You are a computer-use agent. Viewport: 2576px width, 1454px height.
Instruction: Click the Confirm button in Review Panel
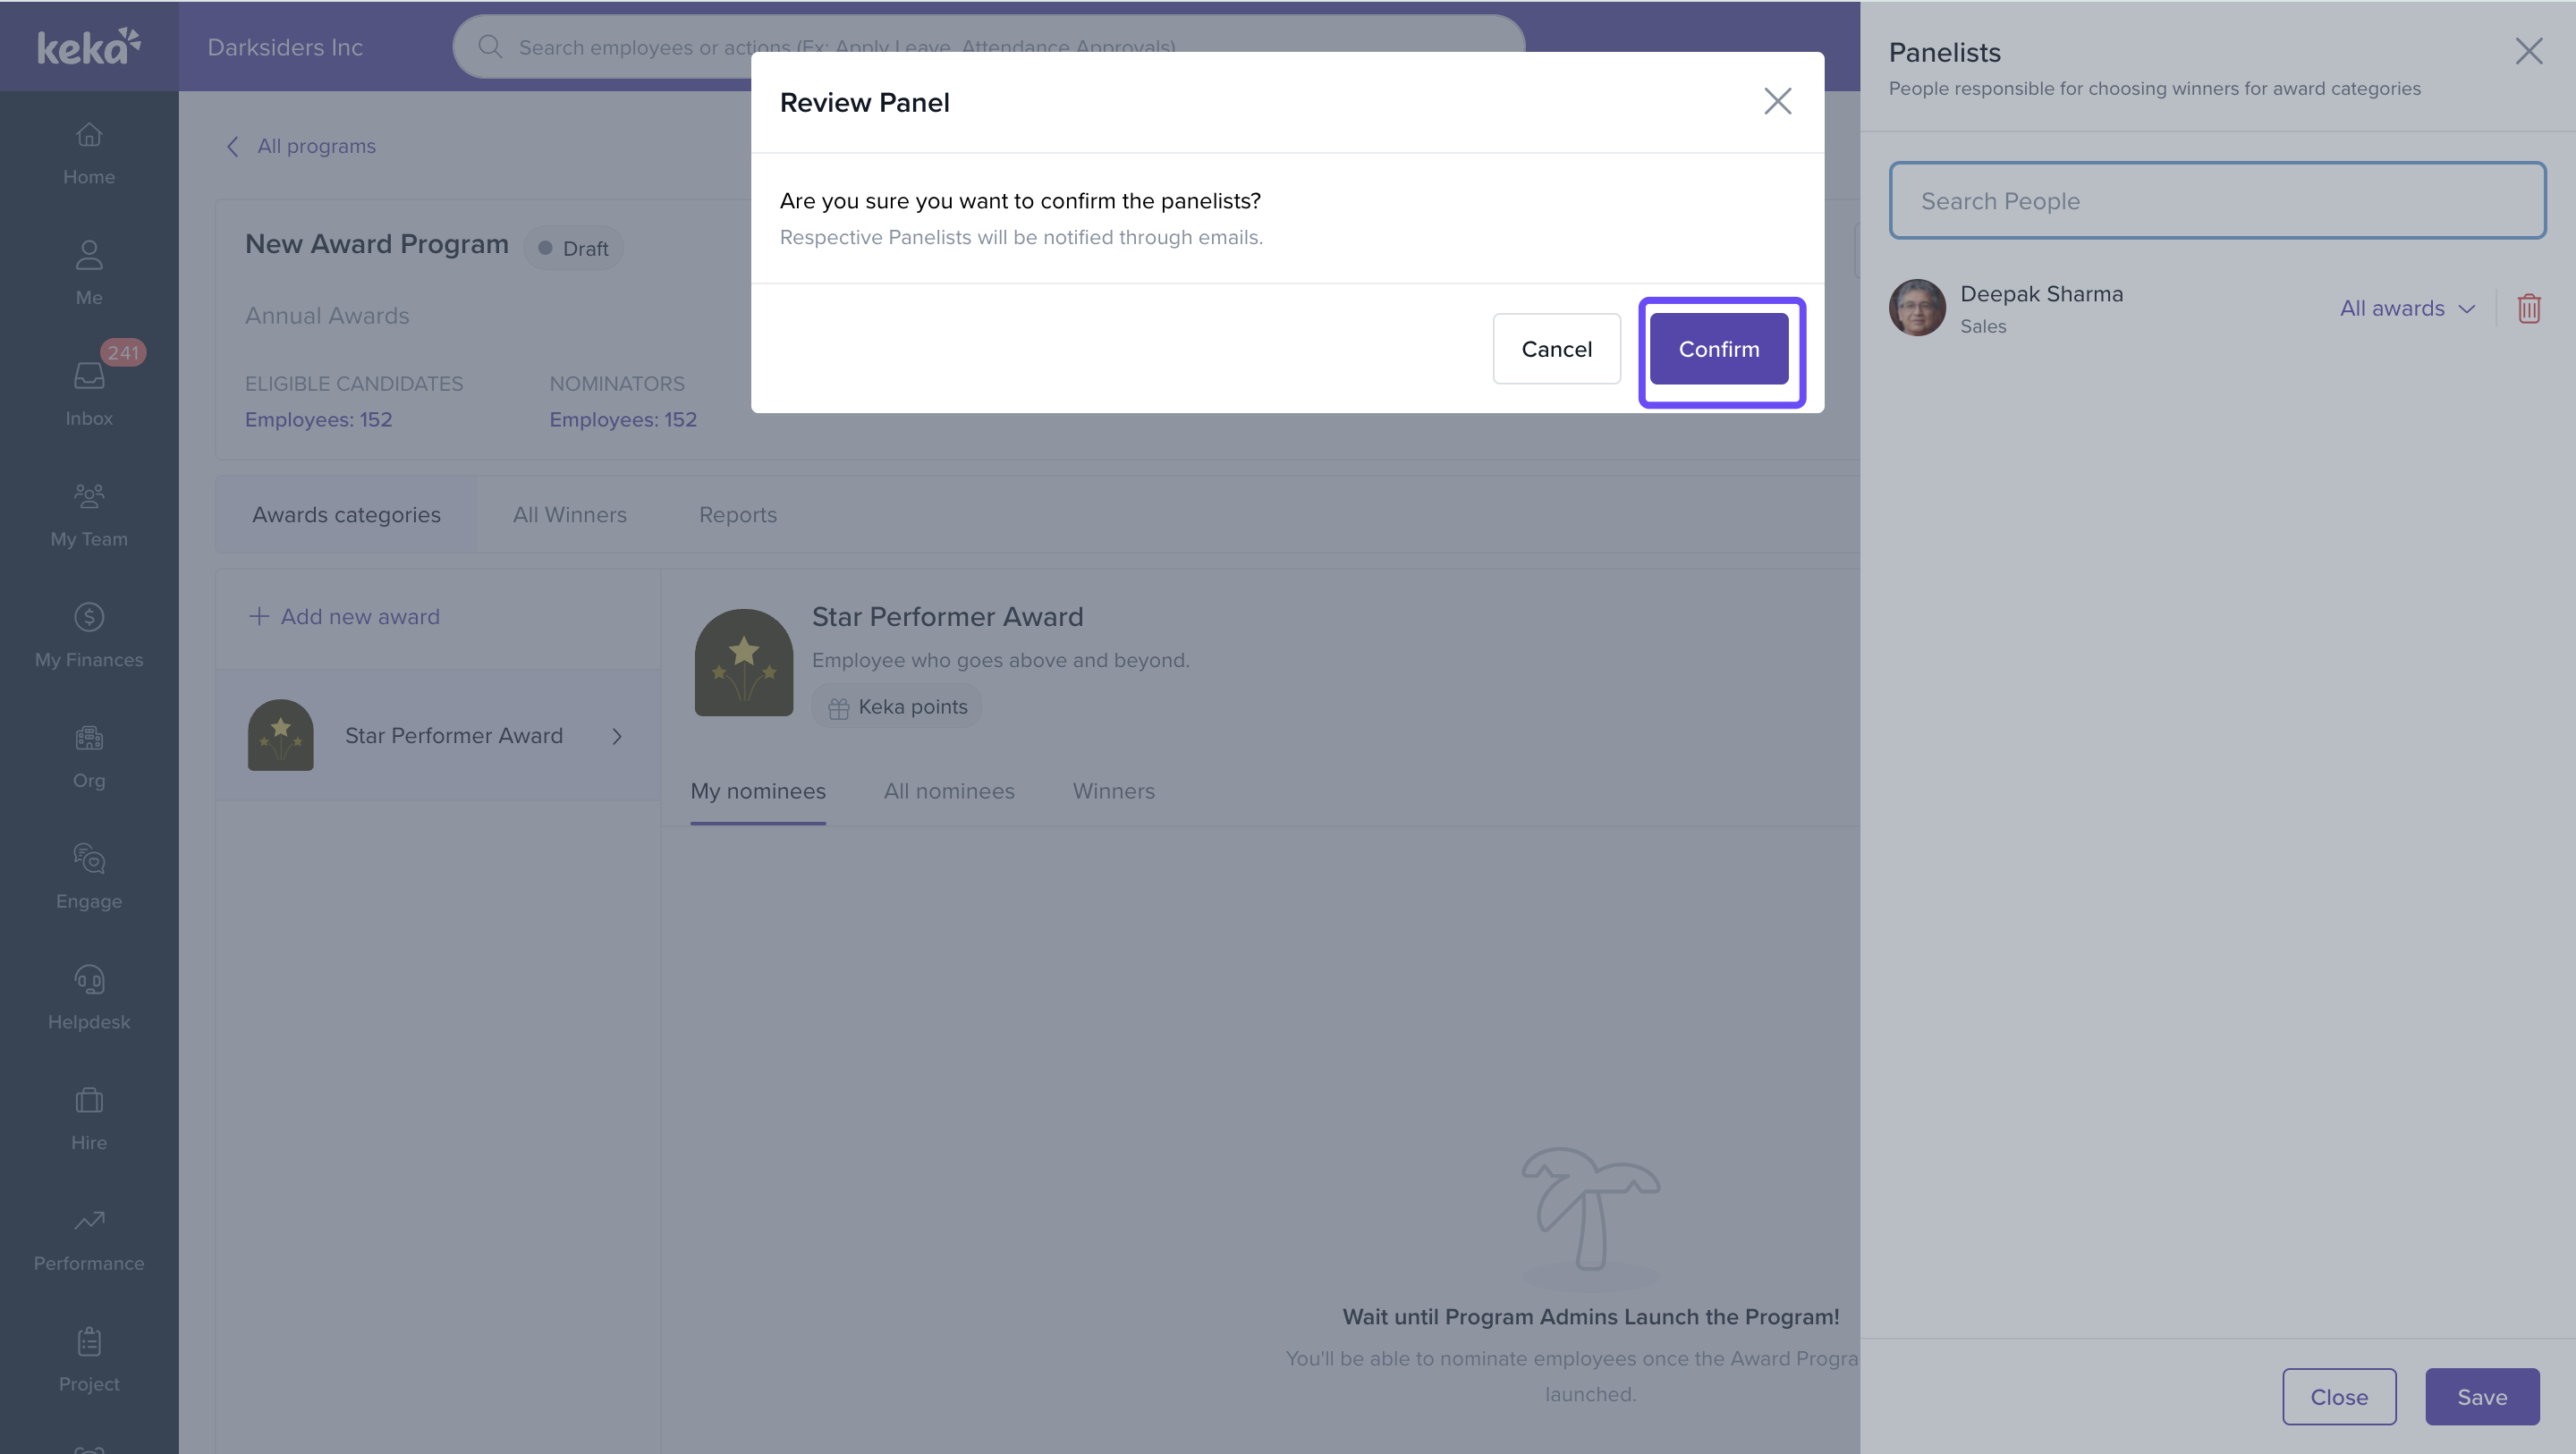pyautogui.click(x=1718, y=349)
